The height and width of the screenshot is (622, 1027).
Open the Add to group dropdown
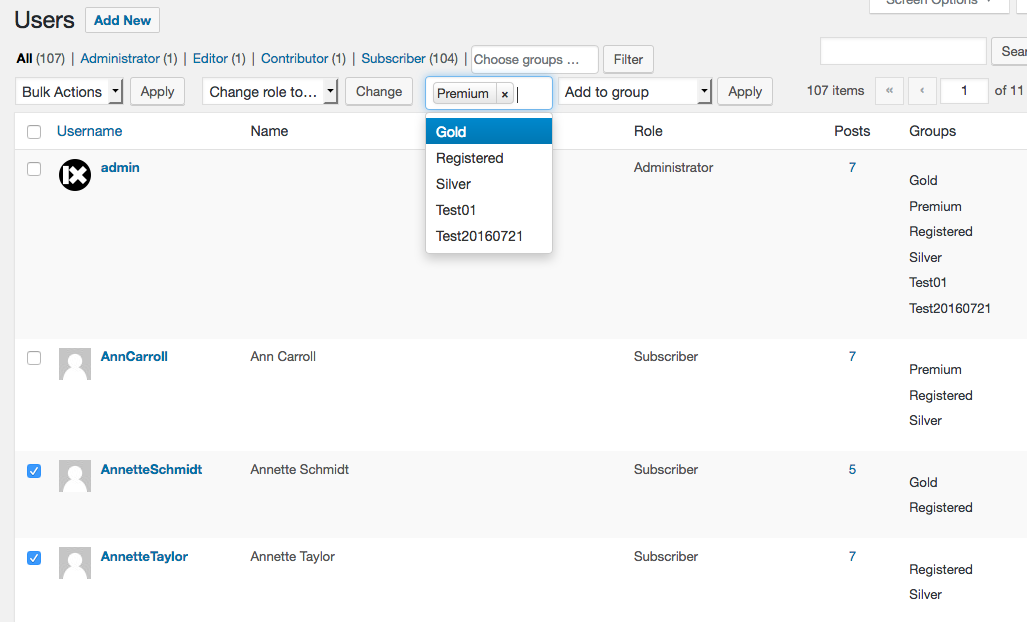635,92
